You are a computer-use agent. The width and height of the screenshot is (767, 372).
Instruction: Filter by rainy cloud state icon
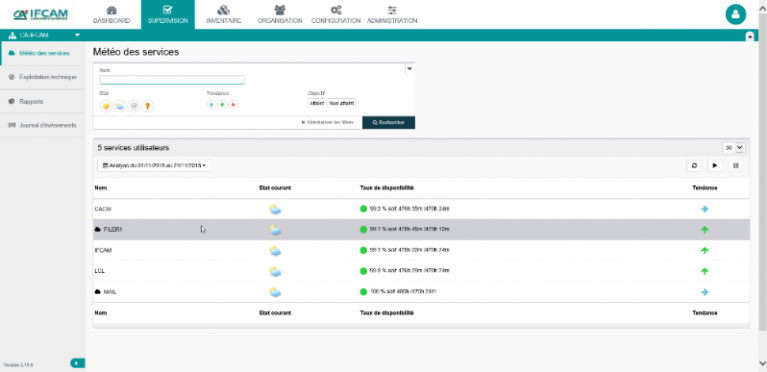134,106
